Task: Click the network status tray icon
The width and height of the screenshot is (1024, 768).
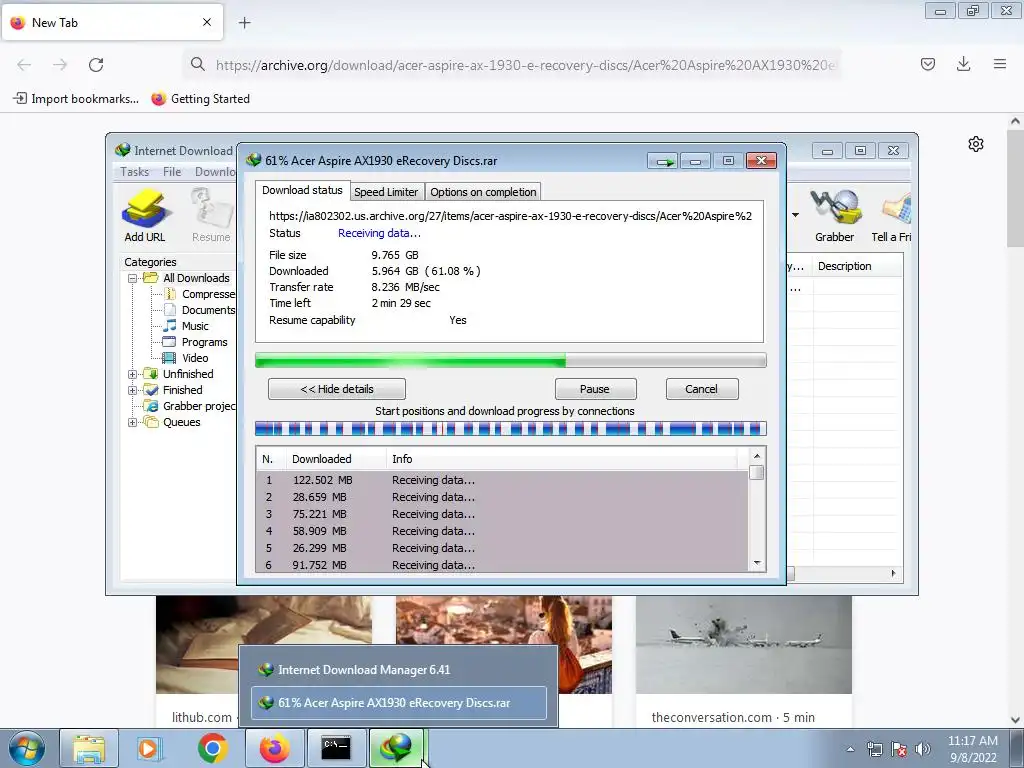Action: [x=874, y=749]
